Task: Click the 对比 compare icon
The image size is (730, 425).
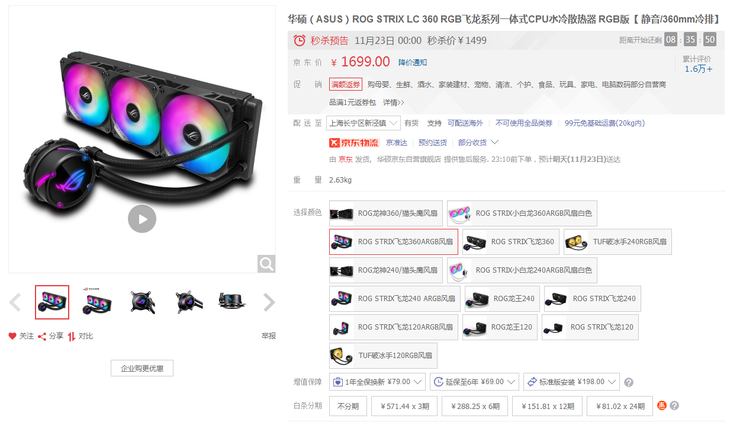Action: tap(72, 336)
